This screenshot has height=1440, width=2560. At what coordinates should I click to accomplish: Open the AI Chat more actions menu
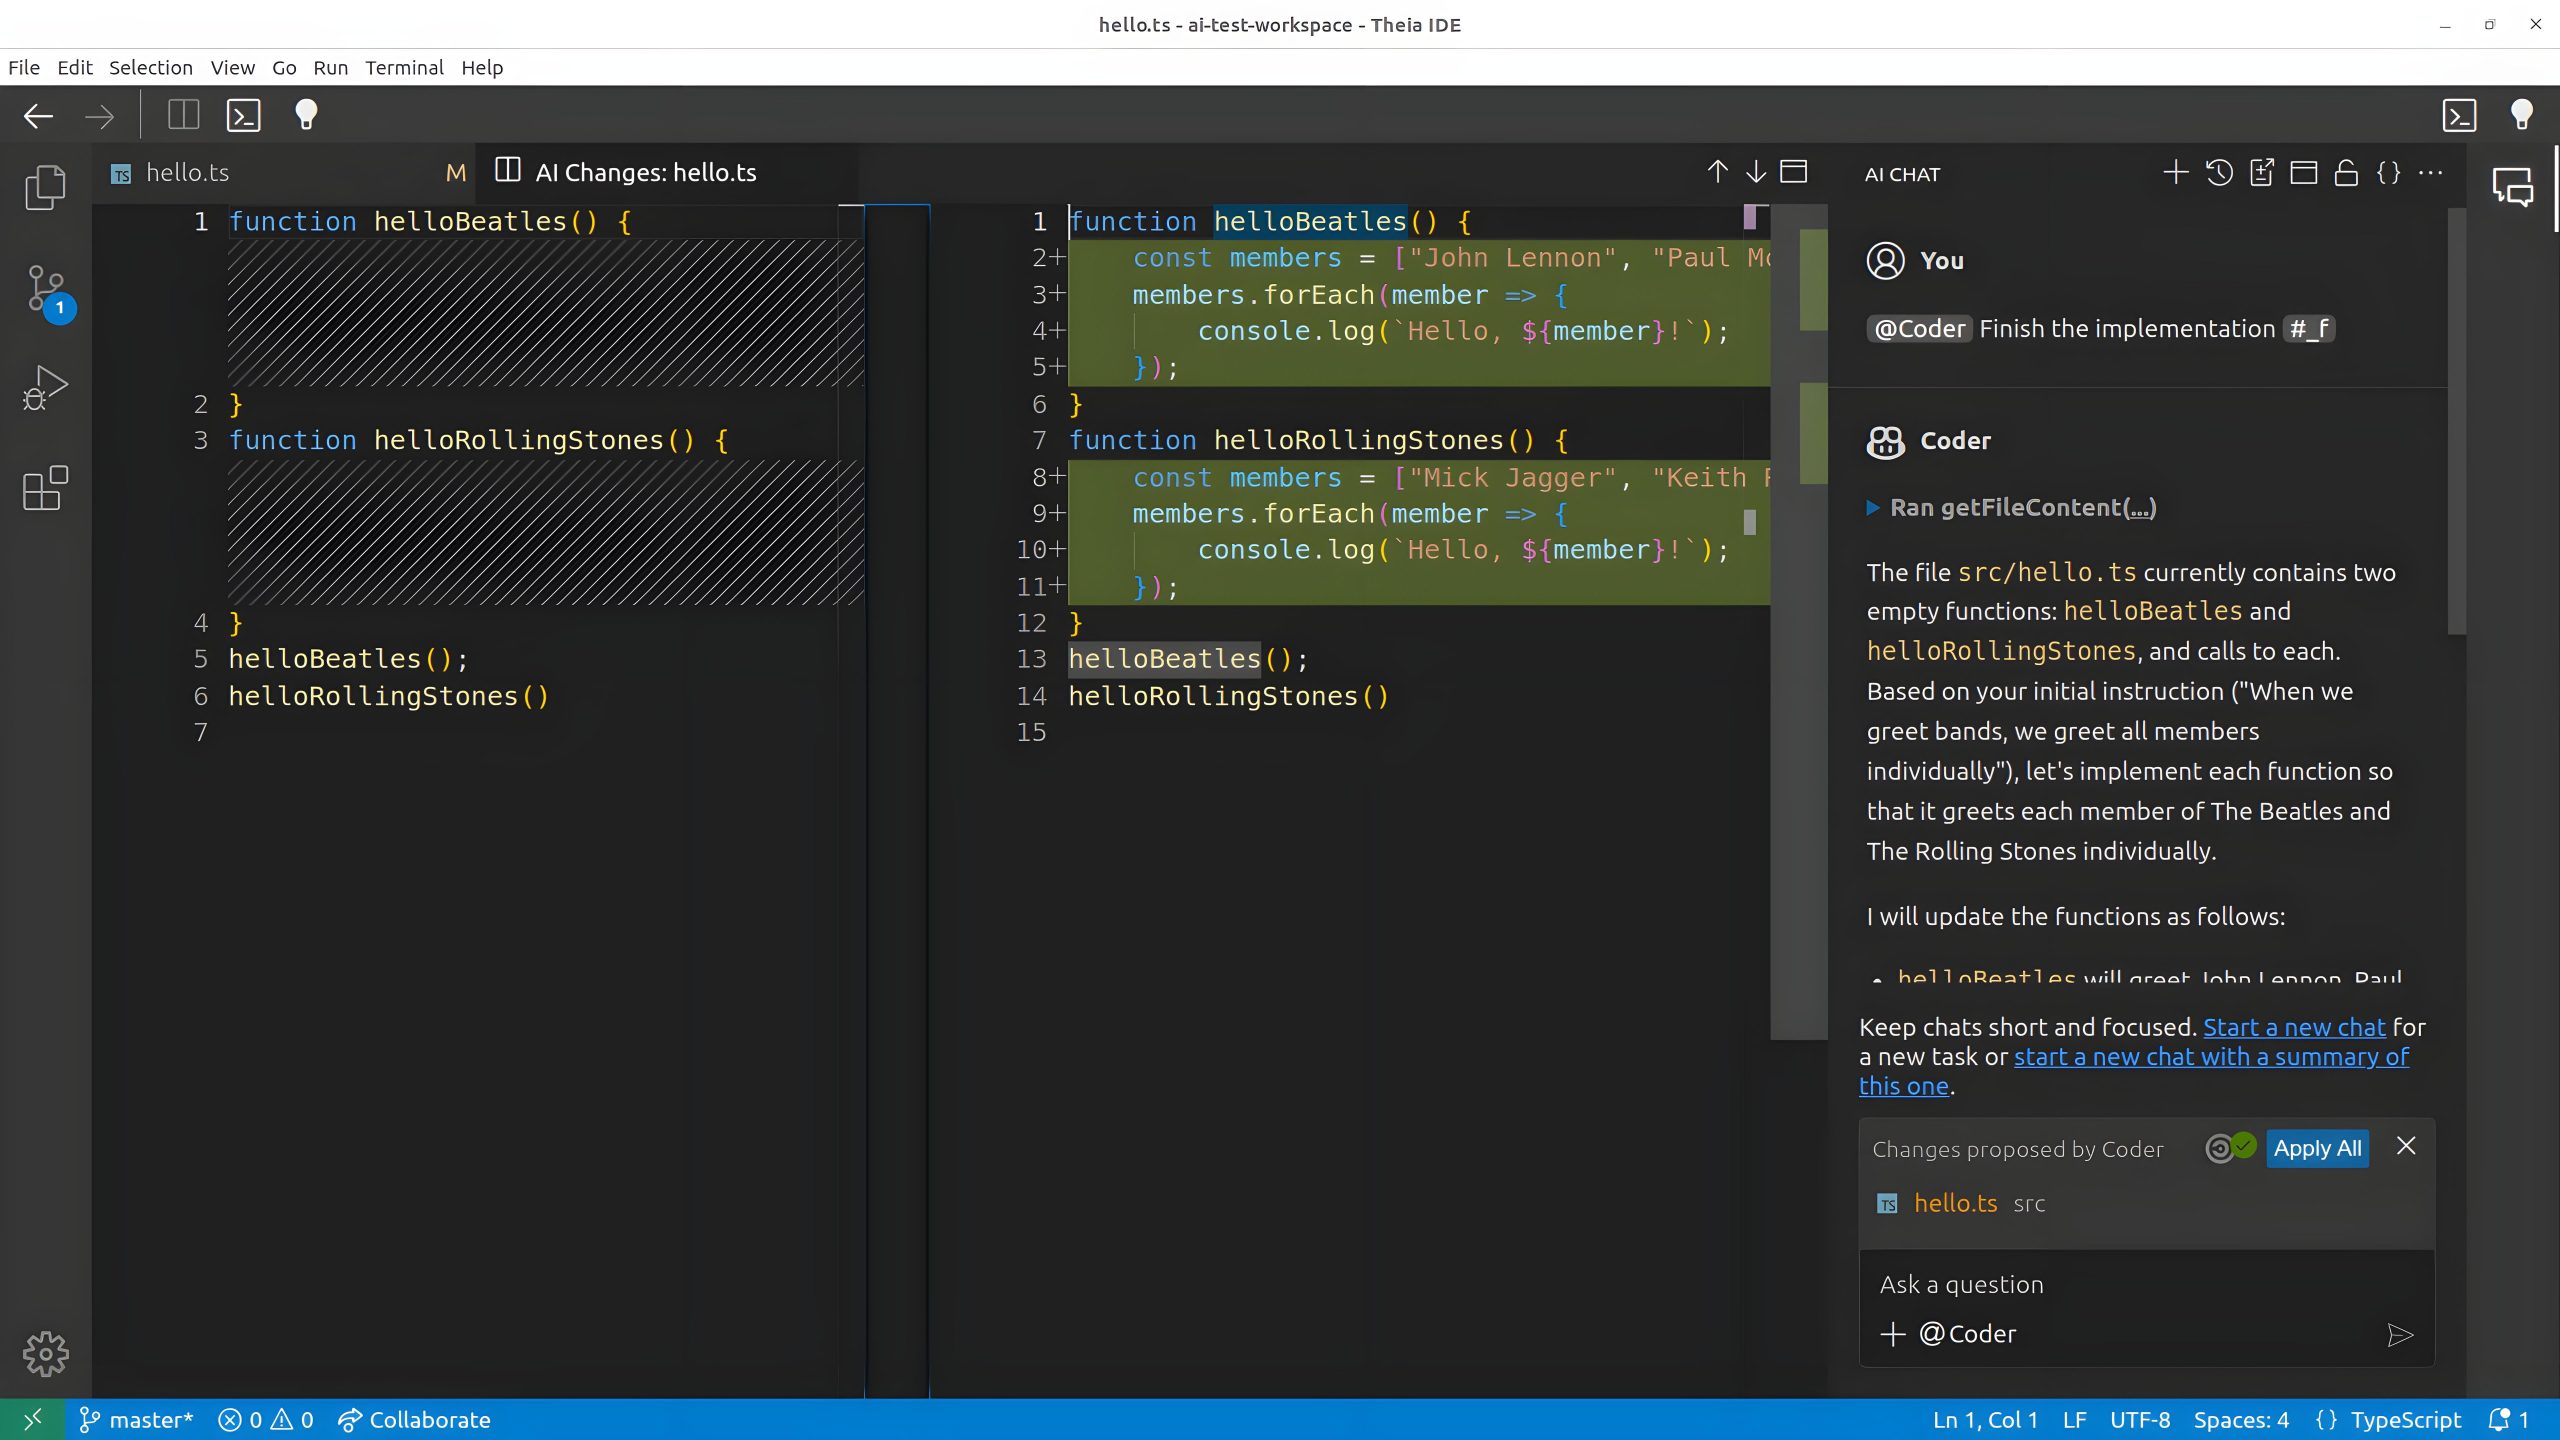2431,173
